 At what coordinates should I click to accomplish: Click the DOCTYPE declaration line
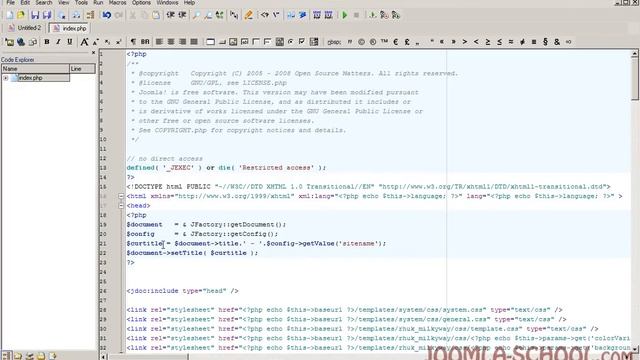368,187
